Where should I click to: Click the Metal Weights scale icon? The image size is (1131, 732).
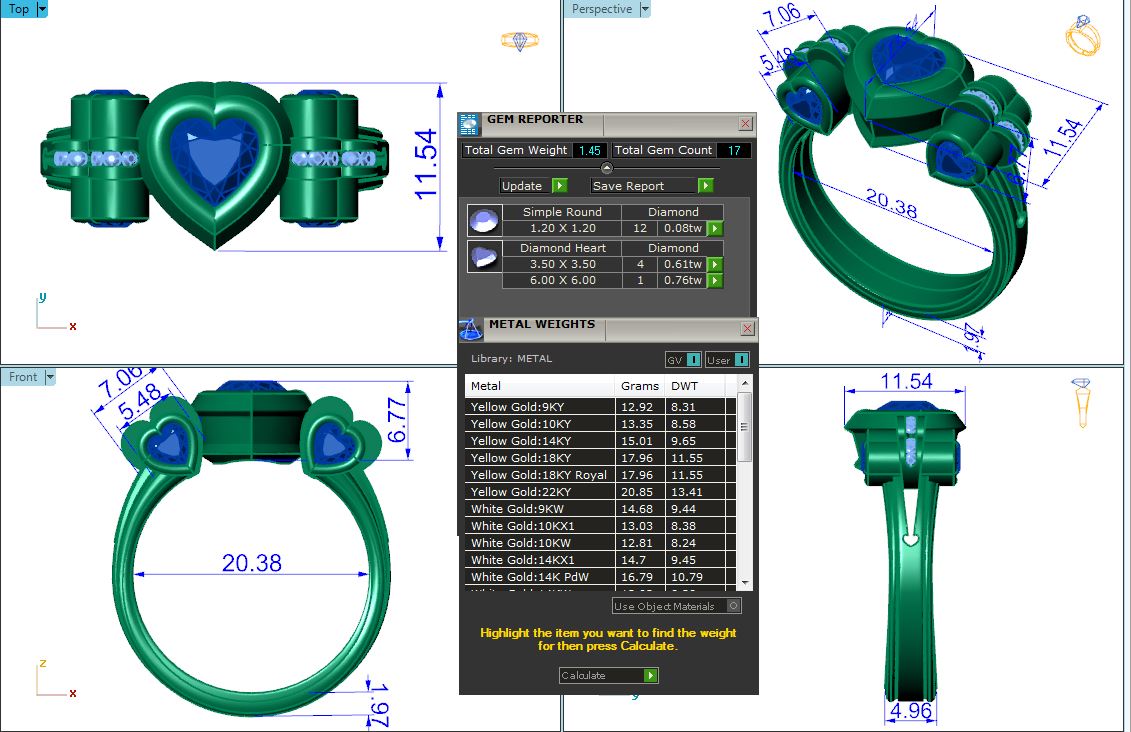coord(470,330)
